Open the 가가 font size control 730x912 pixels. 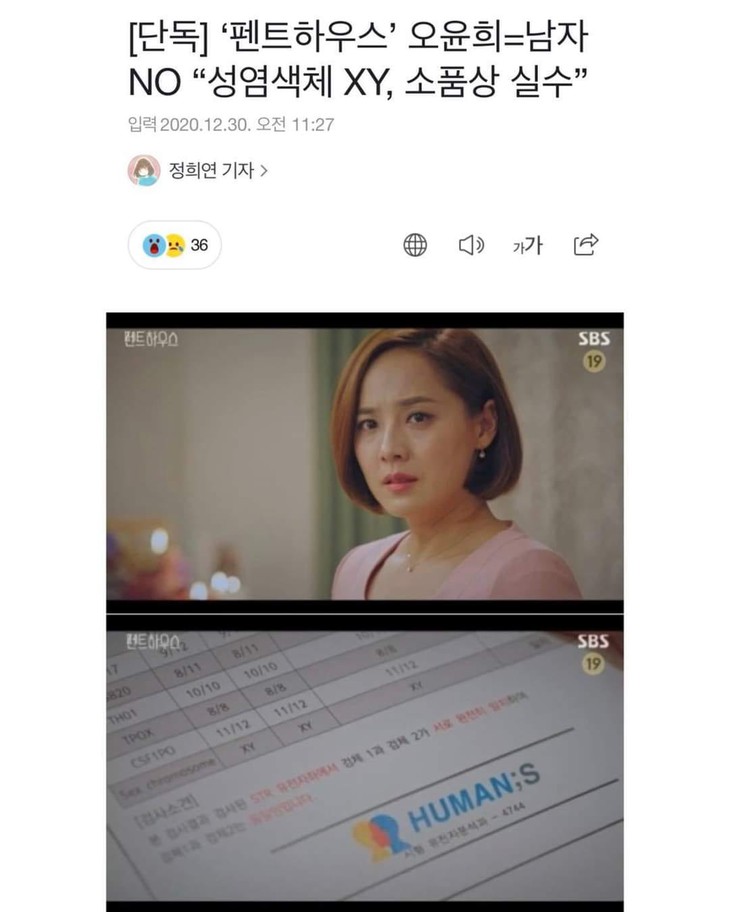(x=528, y=245)
